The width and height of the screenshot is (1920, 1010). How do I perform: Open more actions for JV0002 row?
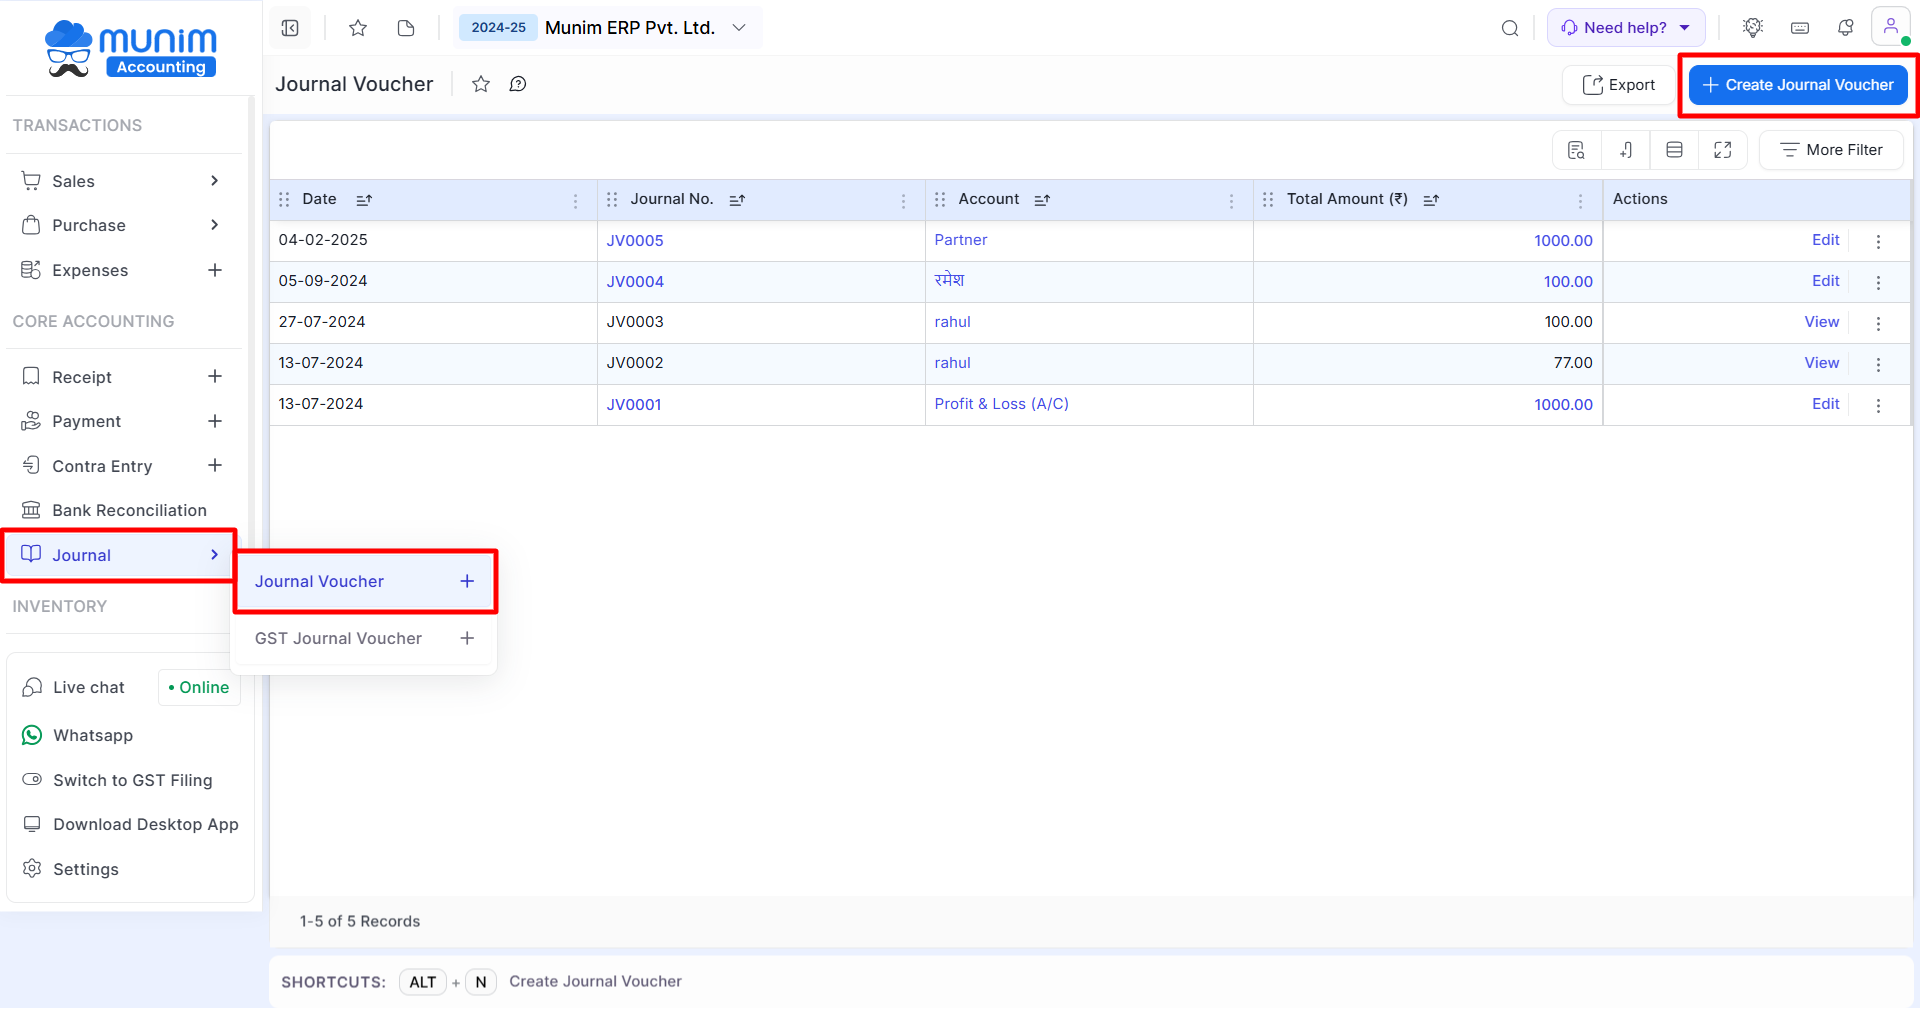(x=1878, y=364)
